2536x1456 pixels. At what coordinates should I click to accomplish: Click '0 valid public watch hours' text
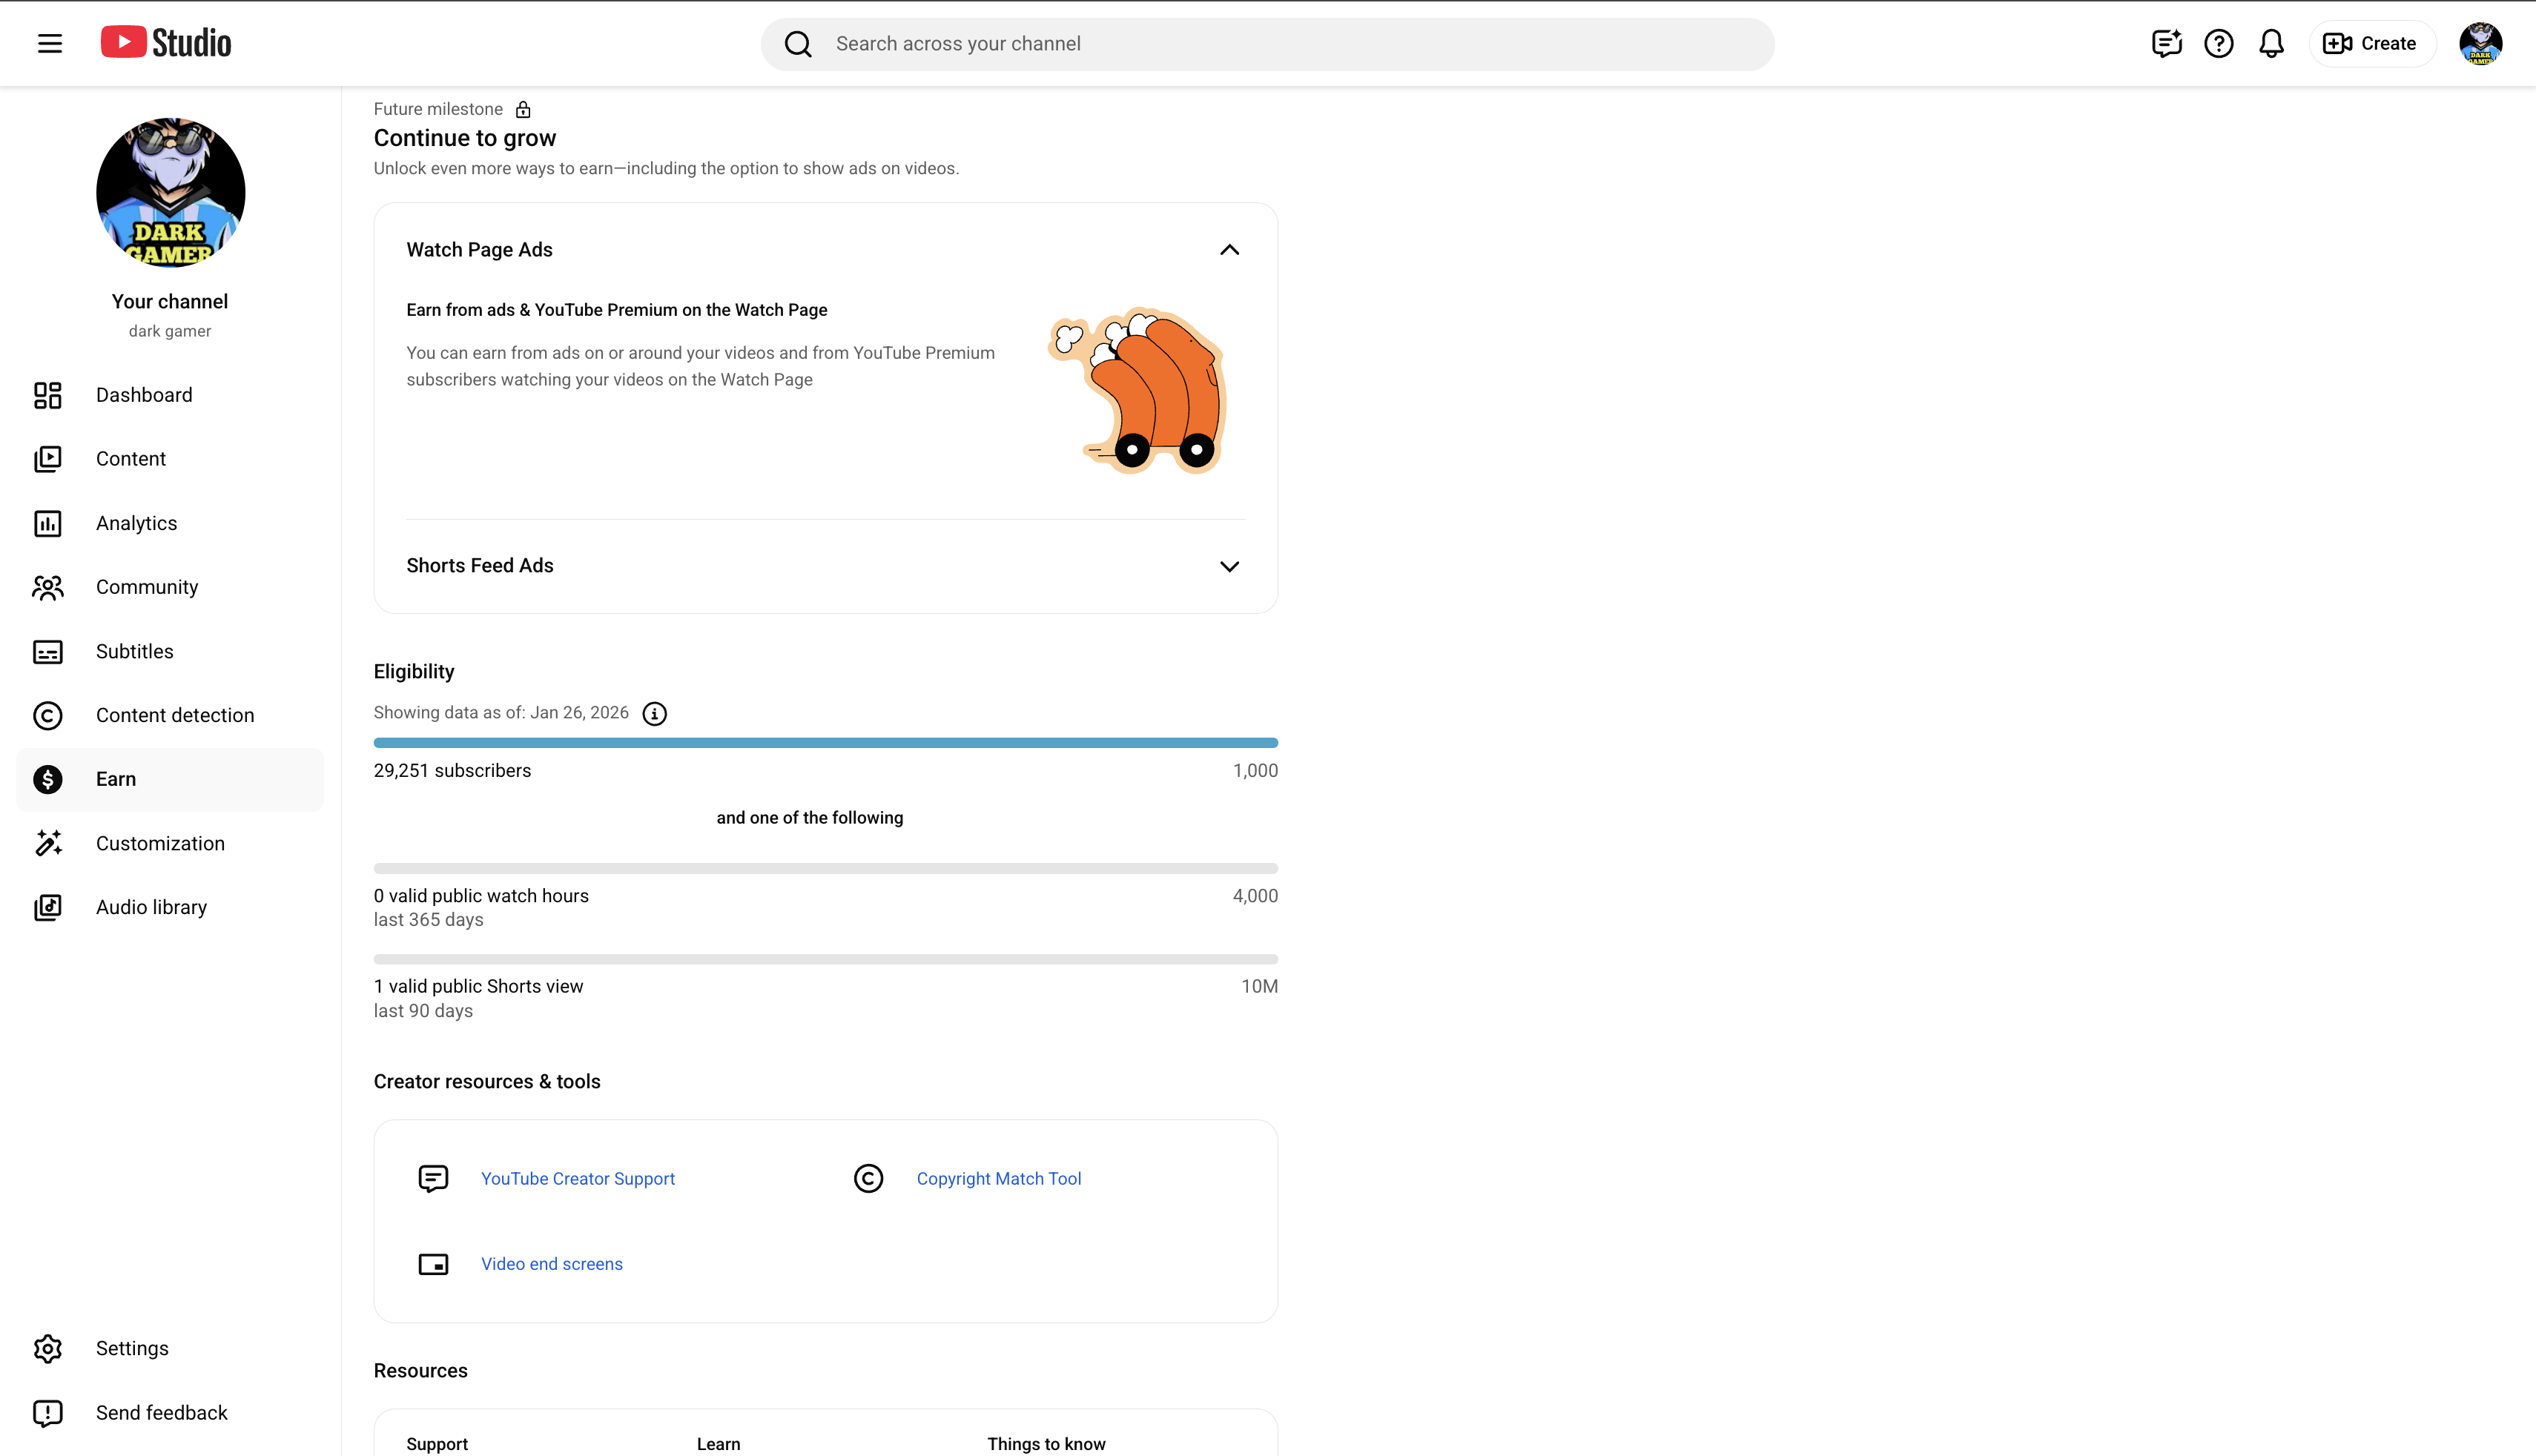pyautogui.click(x=481, y=896)
